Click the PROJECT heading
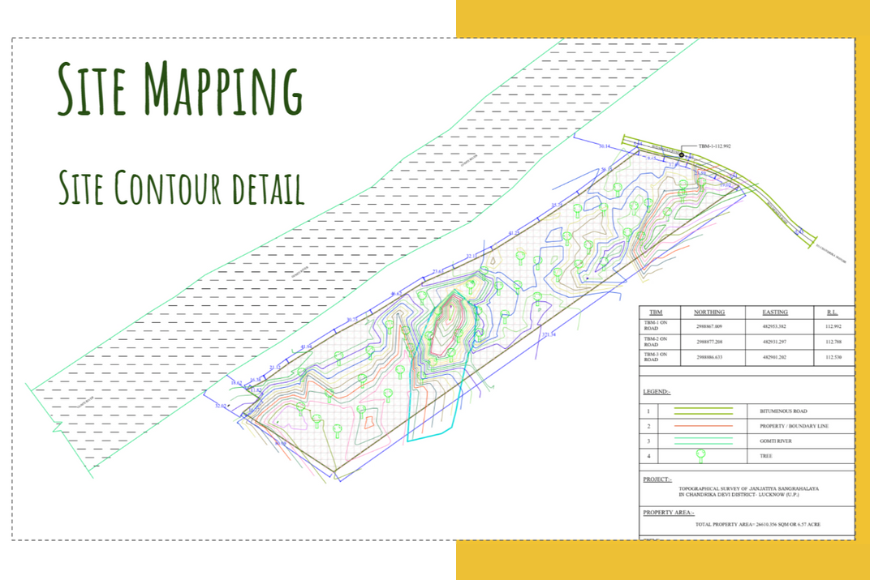The image size is (870, 580). tap(658, 480)
